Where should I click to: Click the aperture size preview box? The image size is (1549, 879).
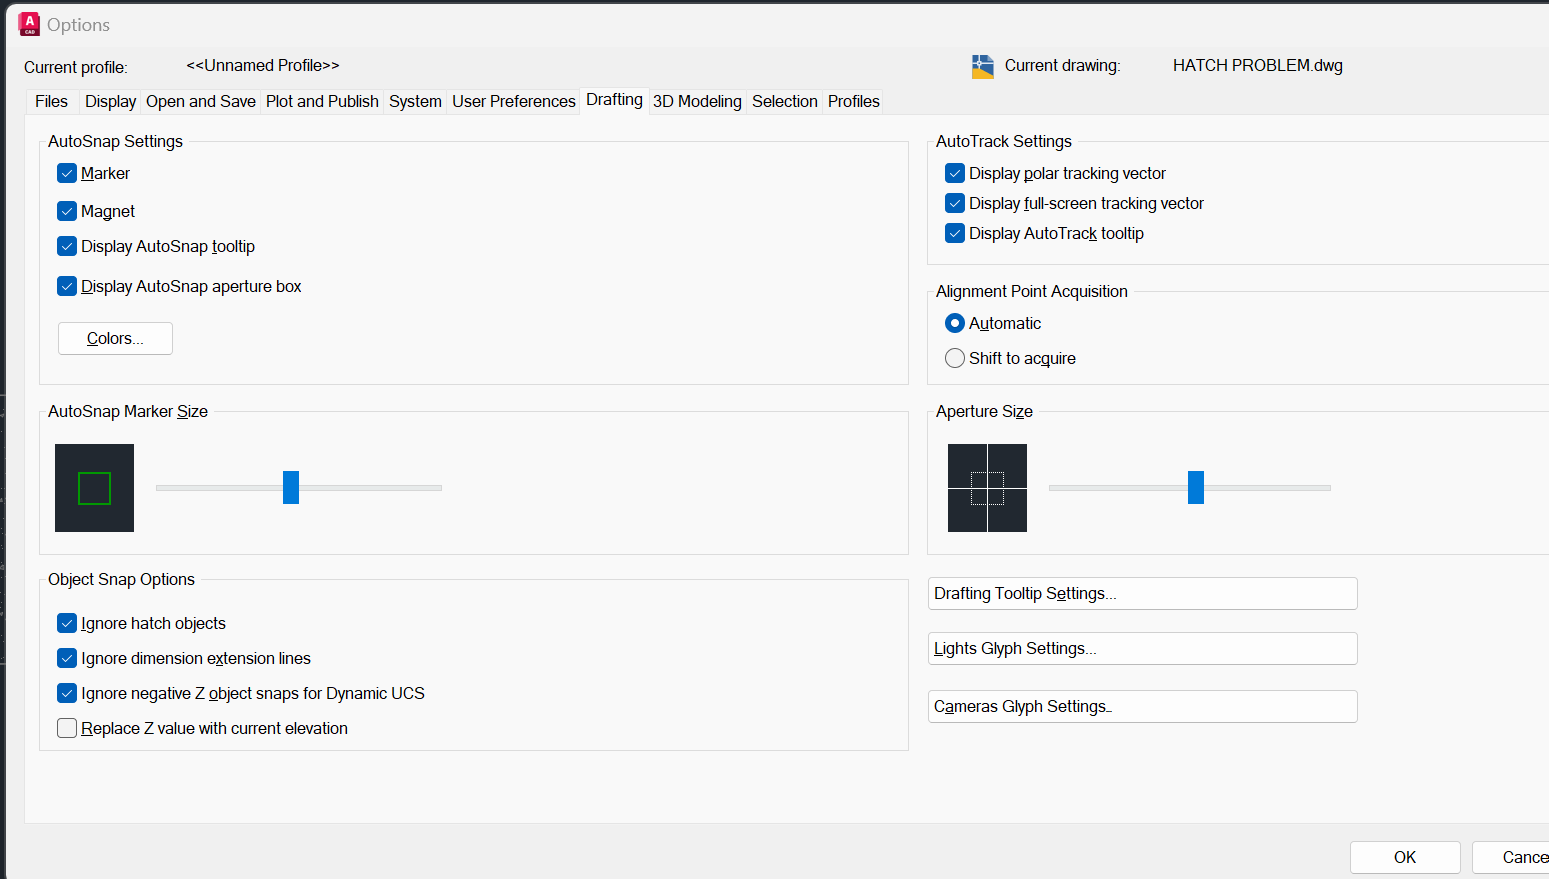click(987, 488)
